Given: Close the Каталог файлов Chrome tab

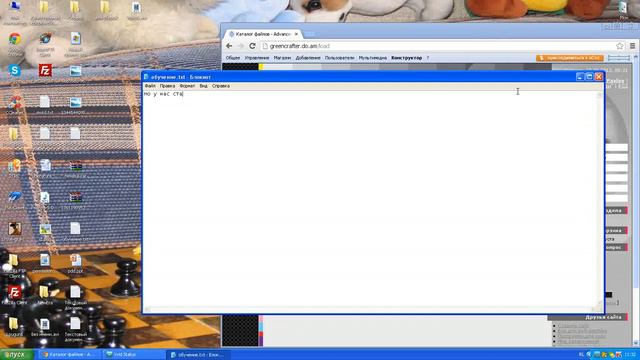Looking at the screenshot, I should (296, 34).
